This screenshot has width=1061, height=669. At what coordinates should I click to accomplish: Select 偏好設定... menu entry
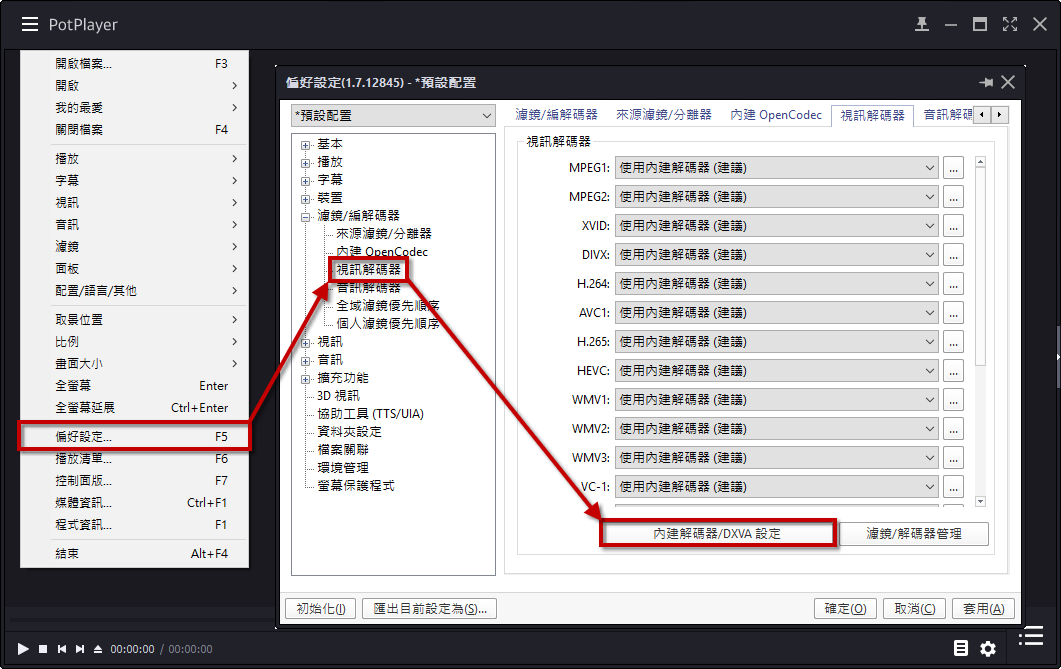pyautogui.click(x=135, y=437)
